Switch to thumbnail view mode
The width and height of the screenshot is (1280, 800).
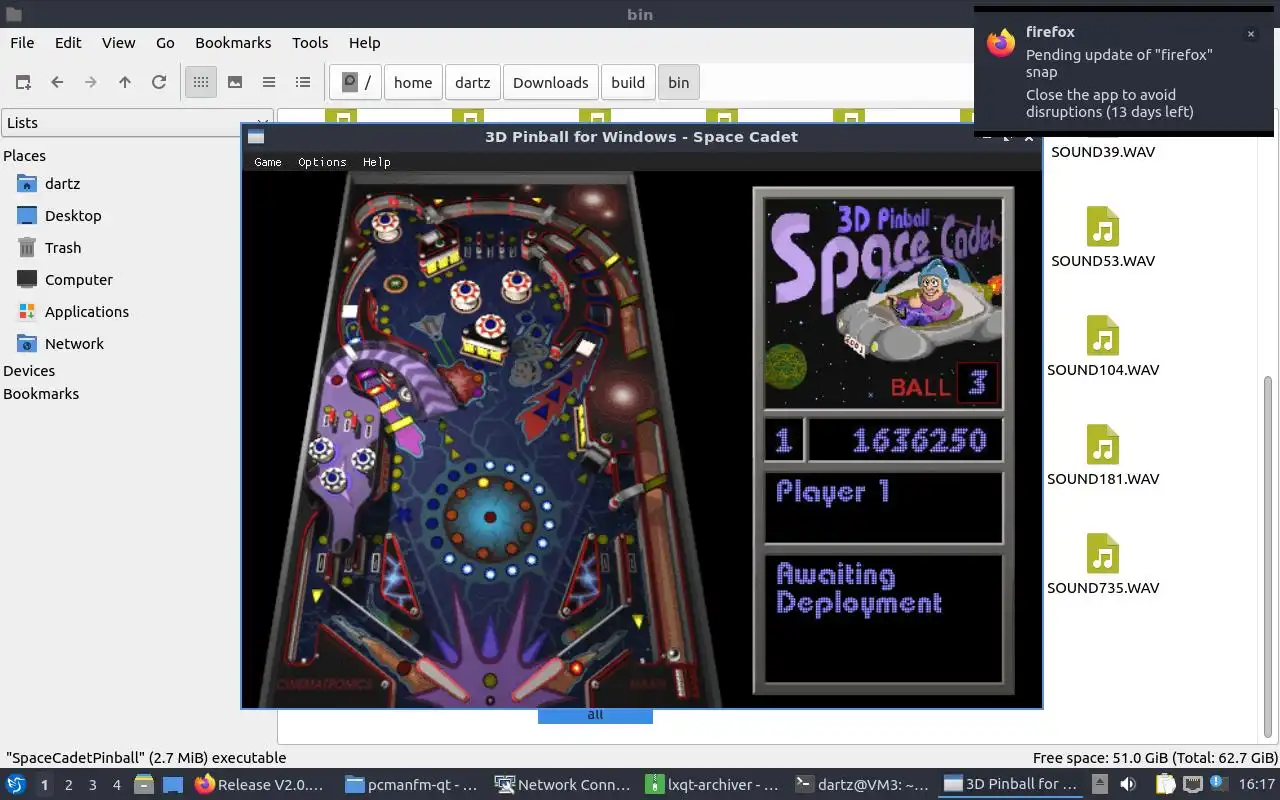click(235, 82)
